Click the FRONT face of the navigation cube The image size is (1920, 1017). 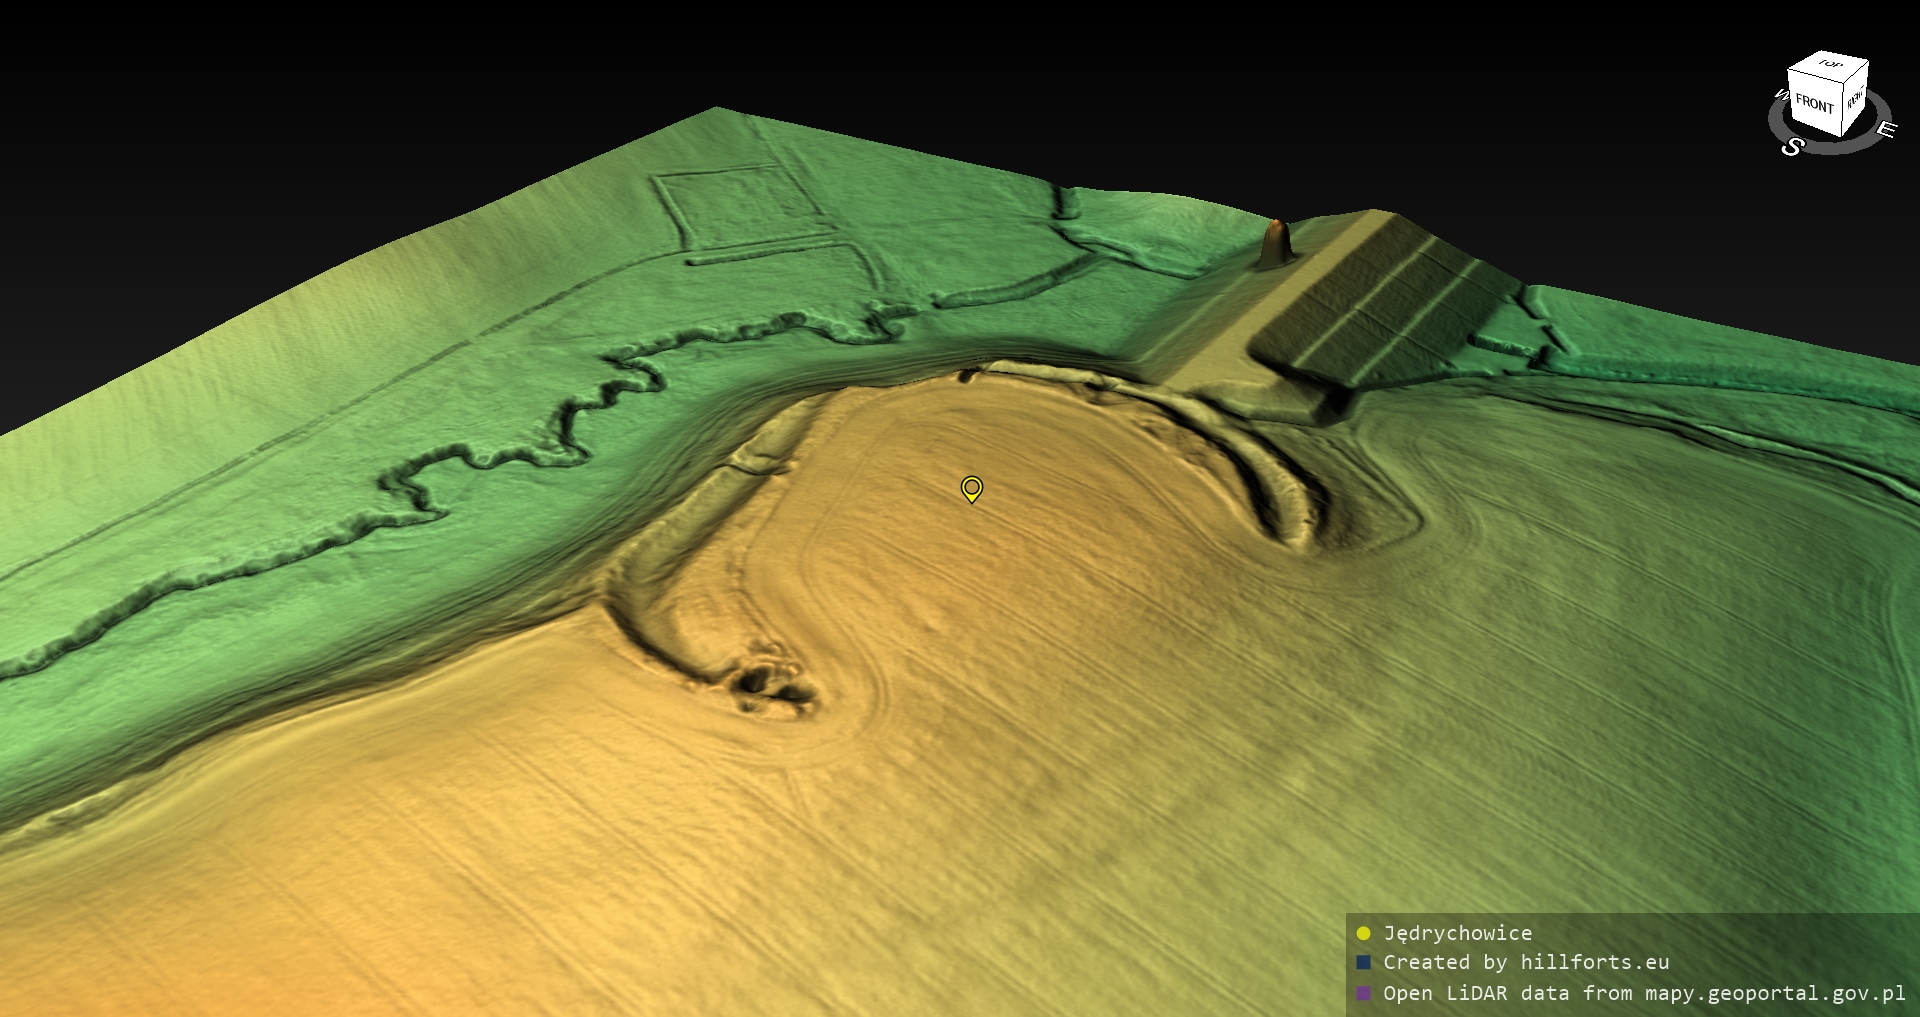click(x=1813, y=104)
